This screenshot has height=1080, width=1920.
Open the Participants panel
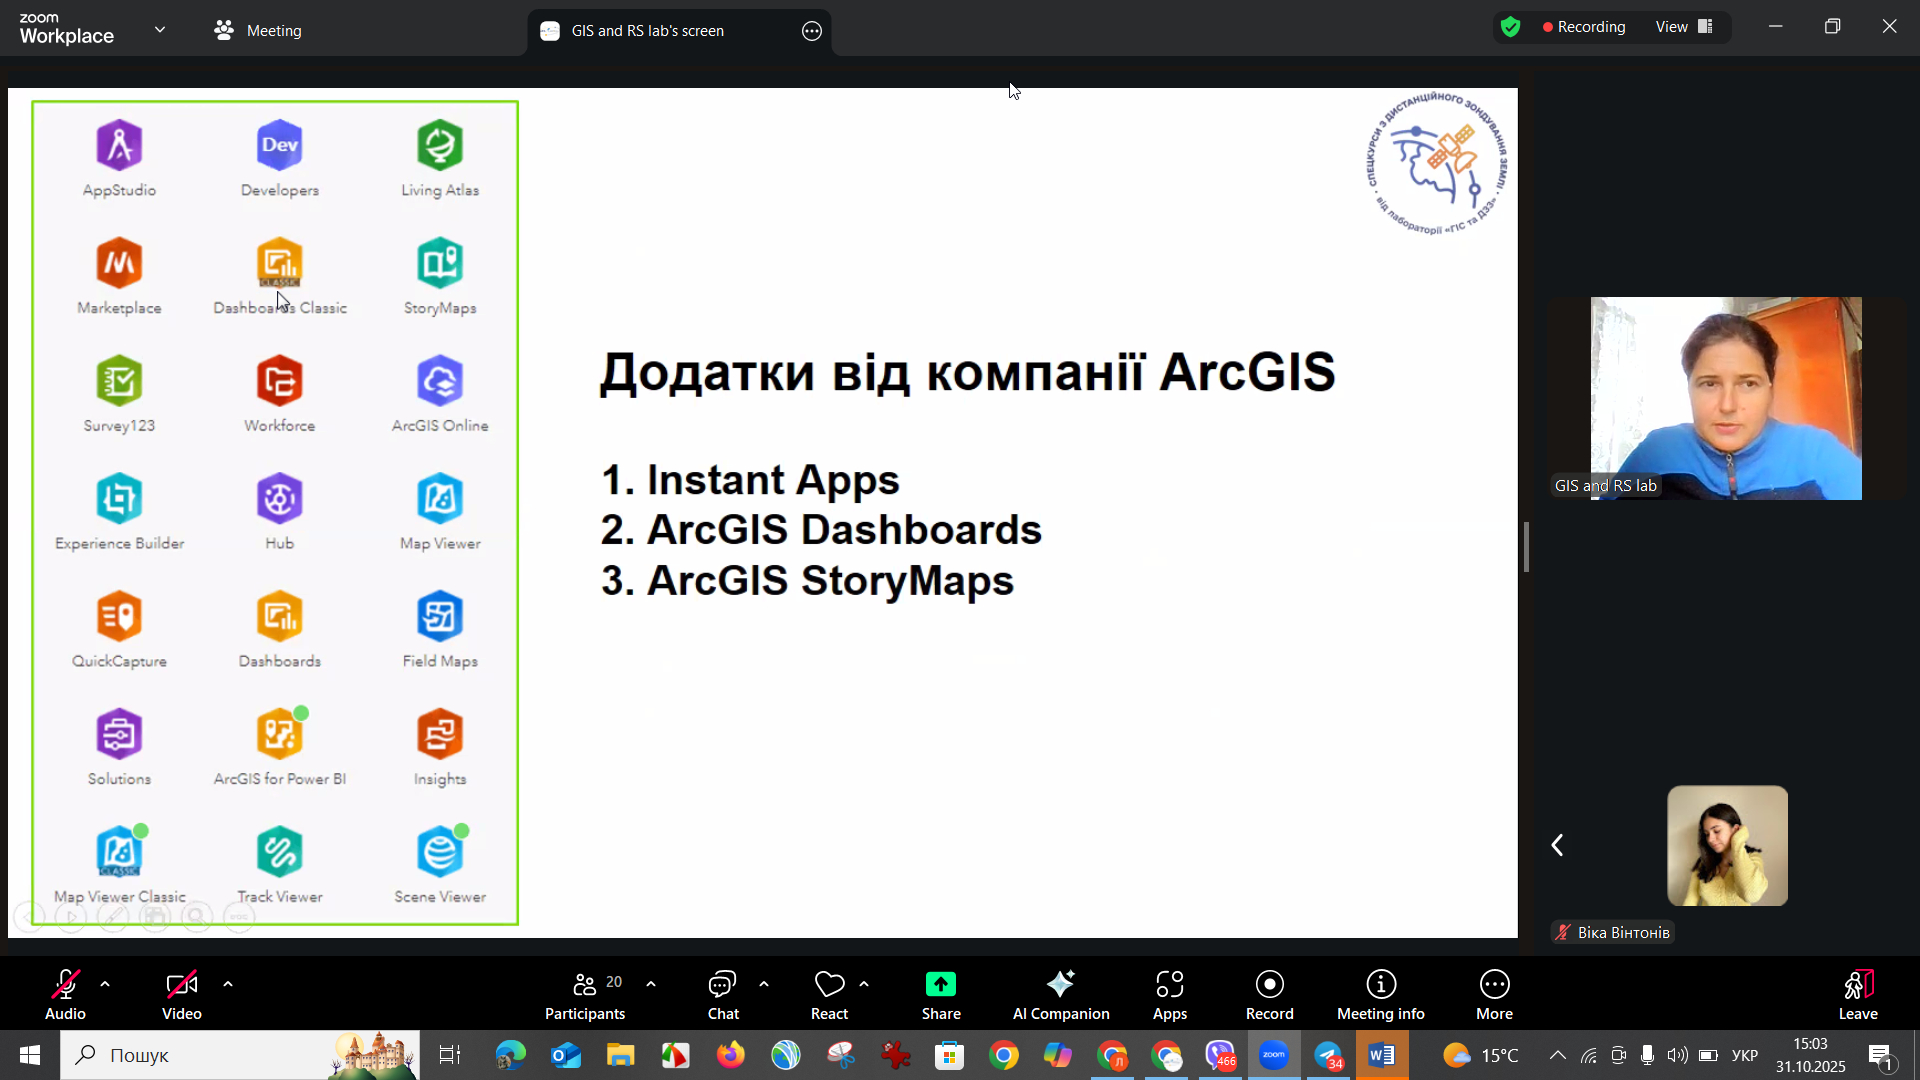[585, 994]
